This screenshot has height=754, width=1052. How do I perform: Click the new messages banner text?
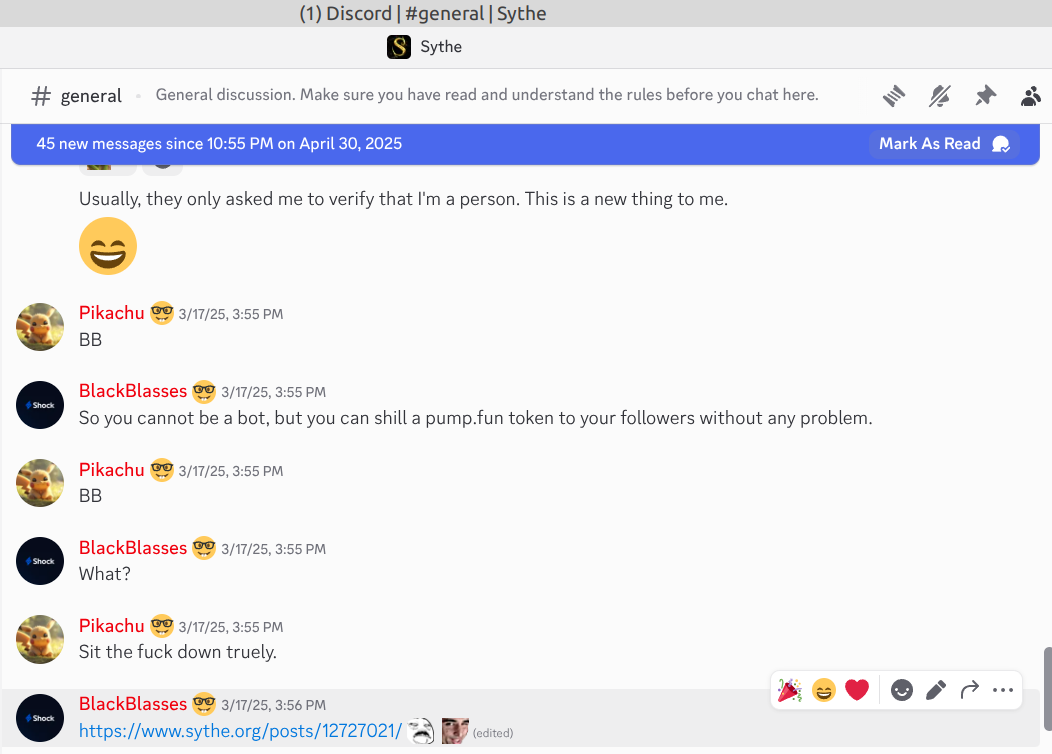point(219,144)
